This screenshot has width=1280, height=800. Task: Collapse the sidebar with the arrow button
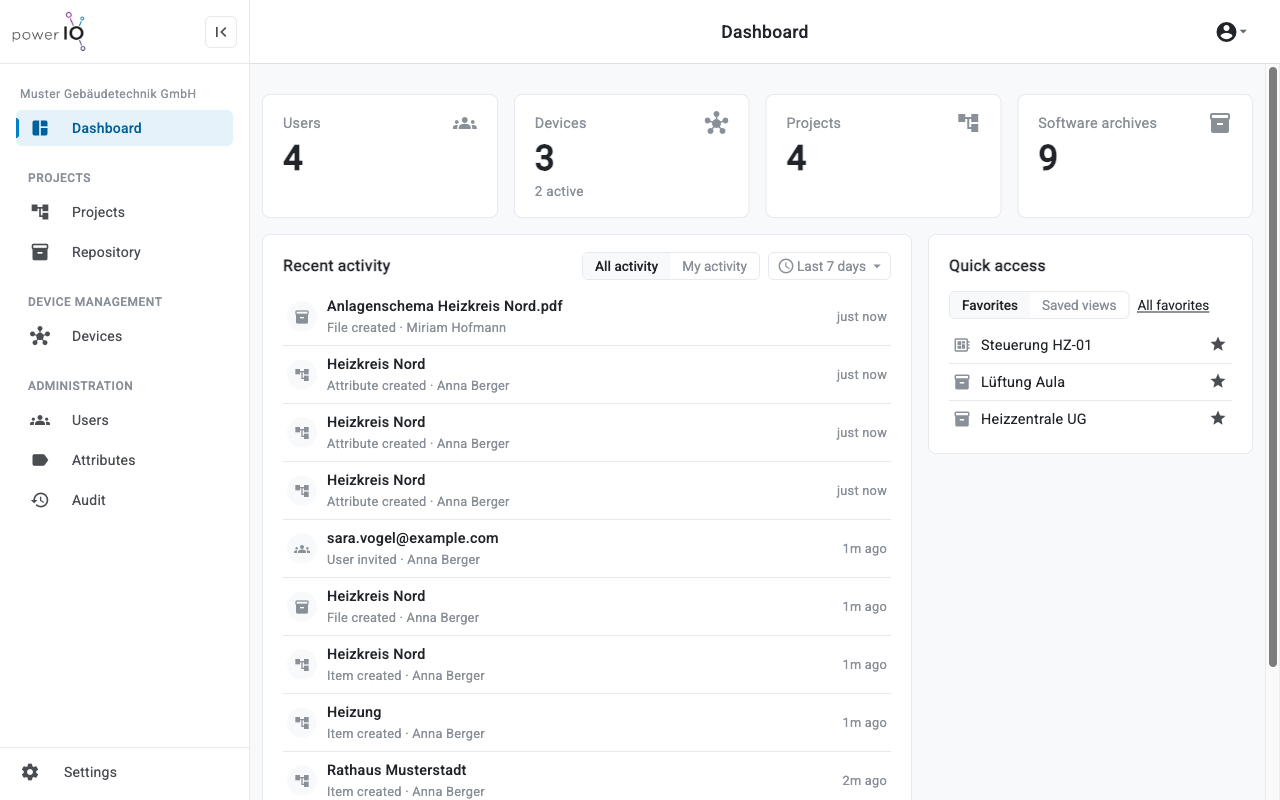pyautogui.click(x=221, y=32)
